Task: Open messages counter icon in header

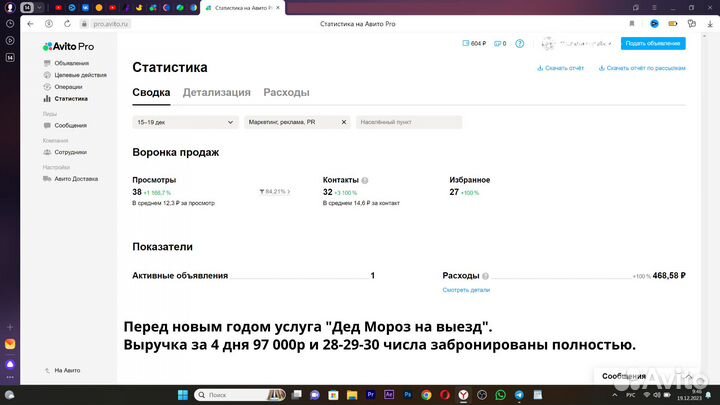Action: point(500,44)
